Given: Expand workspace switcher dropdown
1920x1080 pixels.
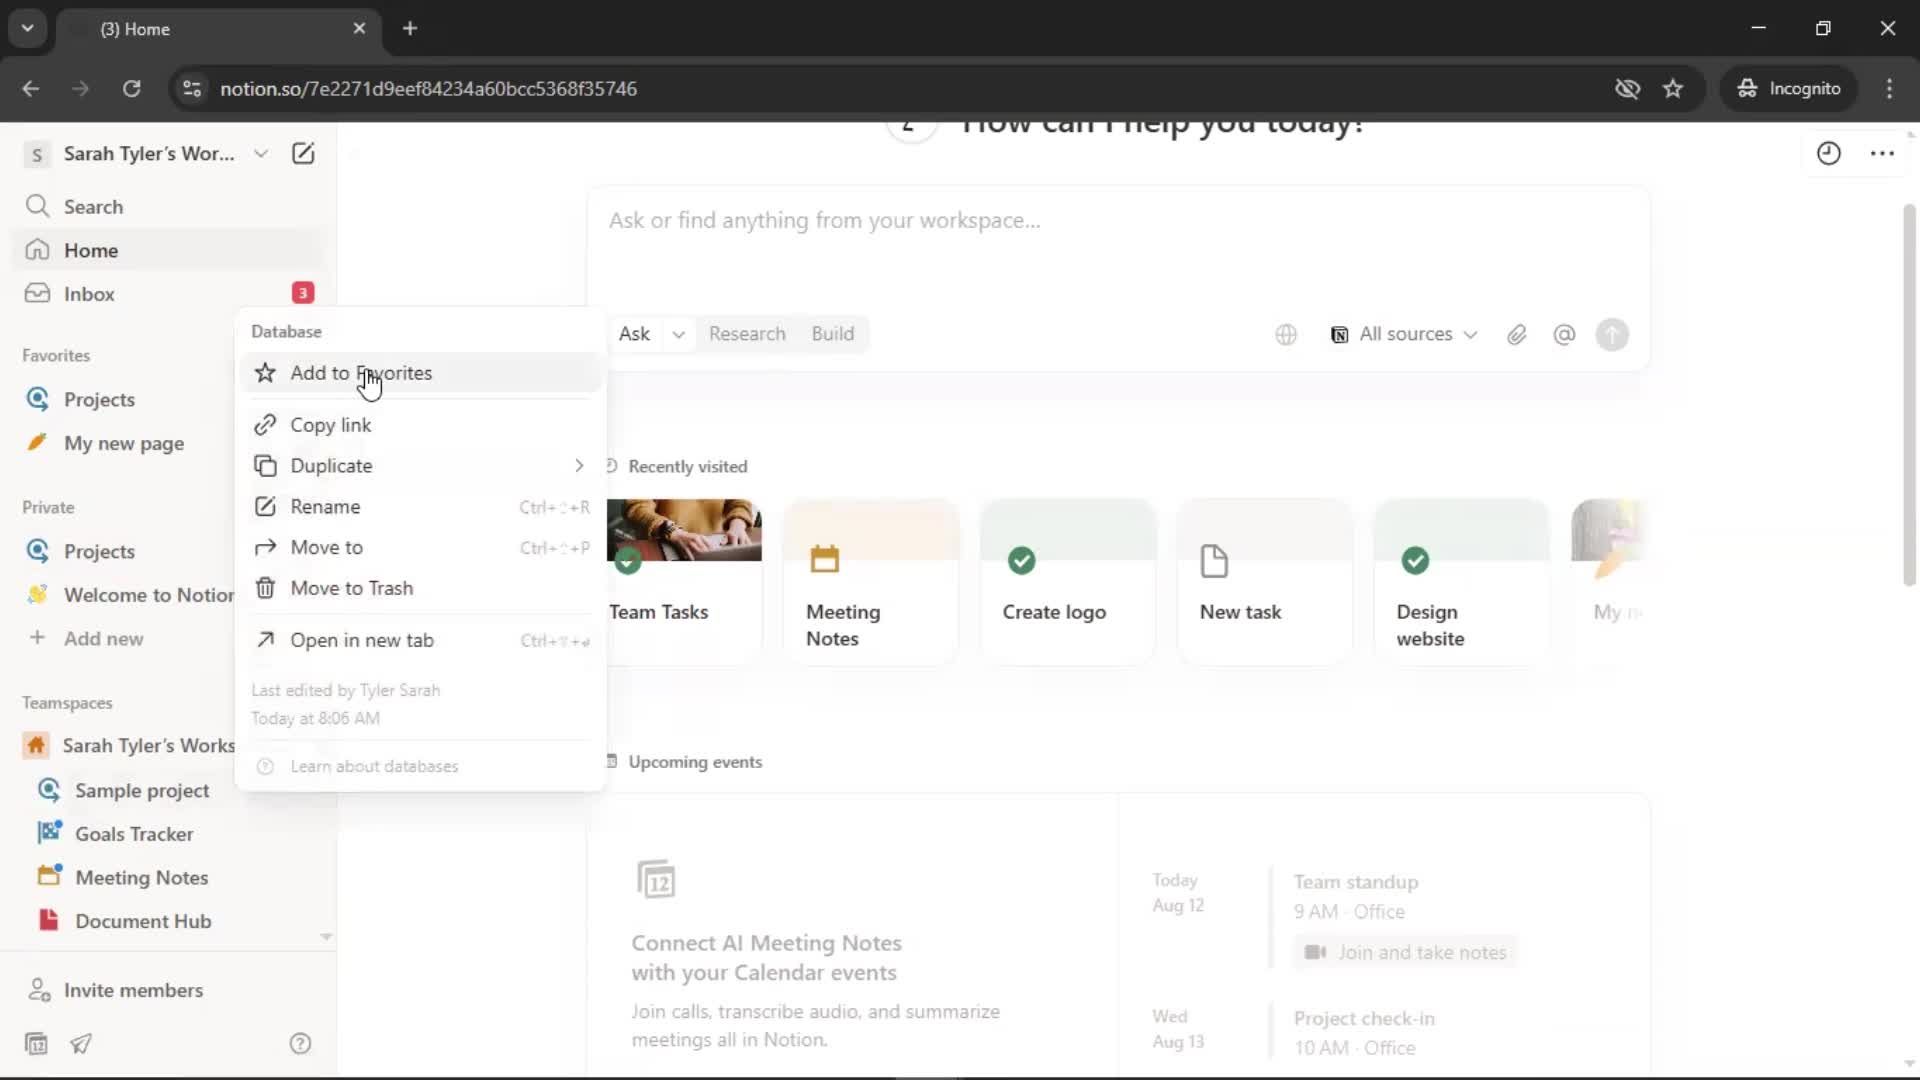Looking at the screenshot, I should click(x=261, y=153).
